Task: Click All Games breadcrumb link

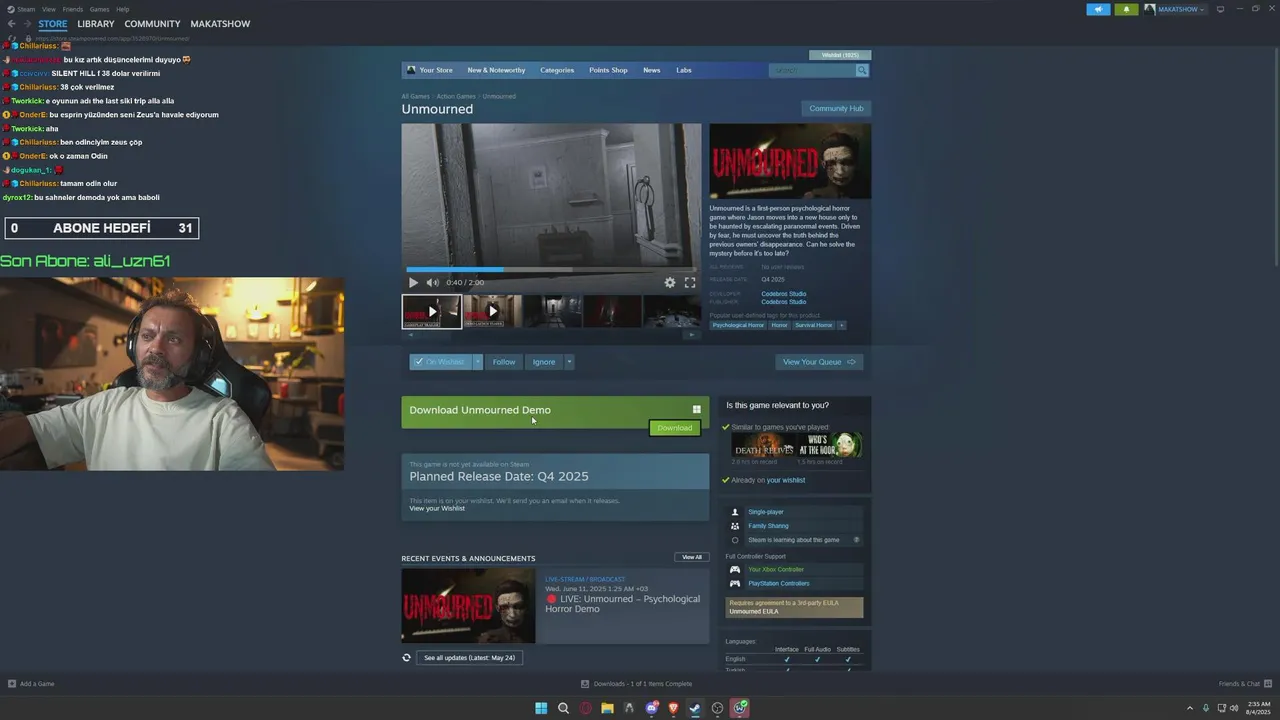Action: [415, 96]
